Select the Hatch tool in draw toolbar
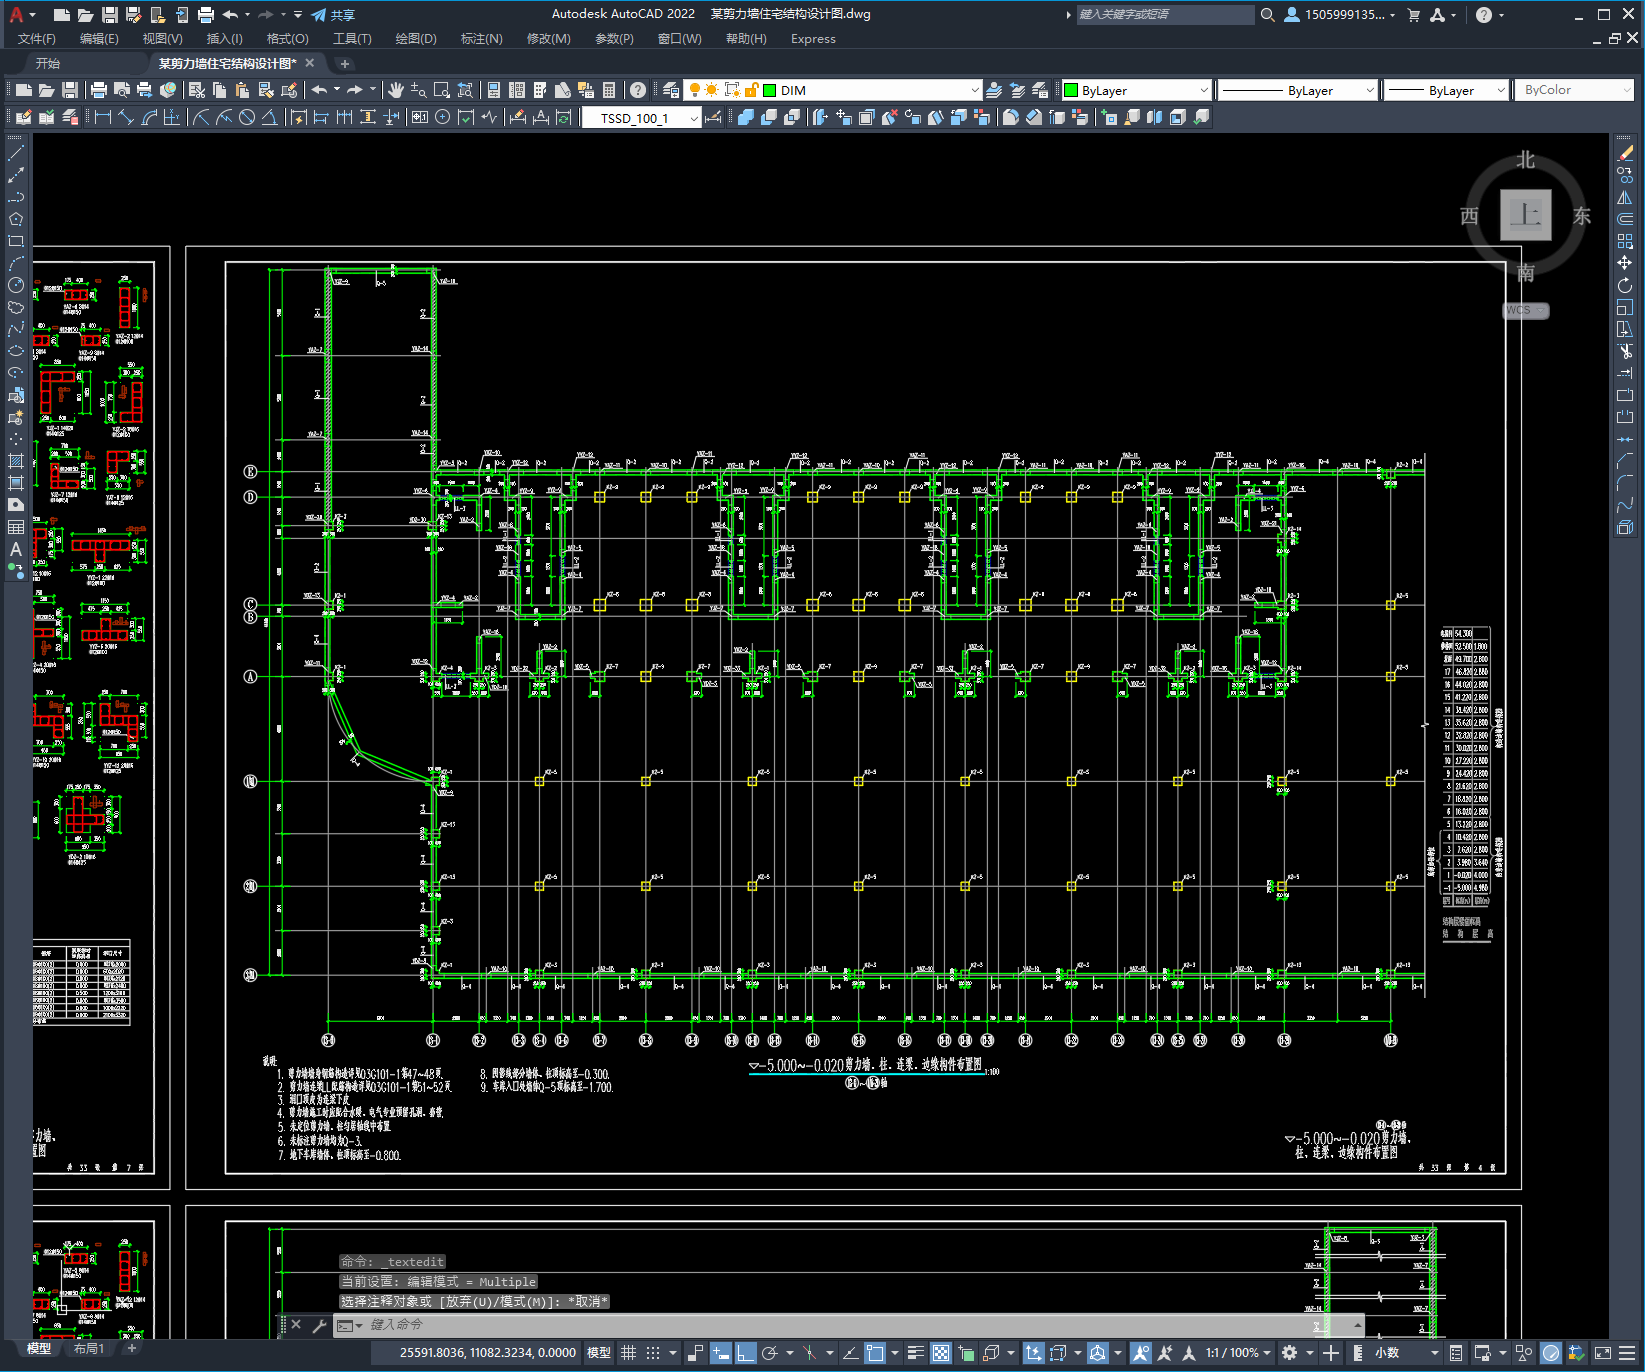Viewport: 1645px width, 1372px height. click(16, 461)
